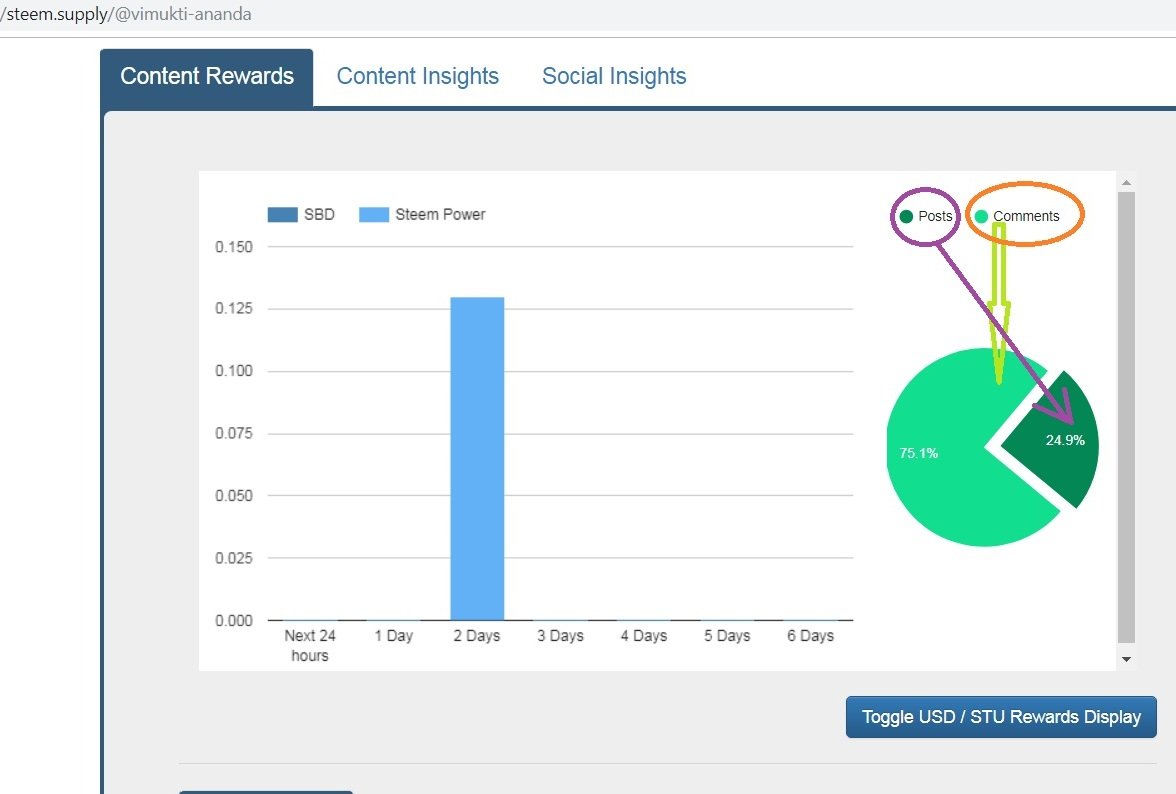1176x794 pixels.
Task: Click the '0.075' y-axis value
Action: click(234, 433)
